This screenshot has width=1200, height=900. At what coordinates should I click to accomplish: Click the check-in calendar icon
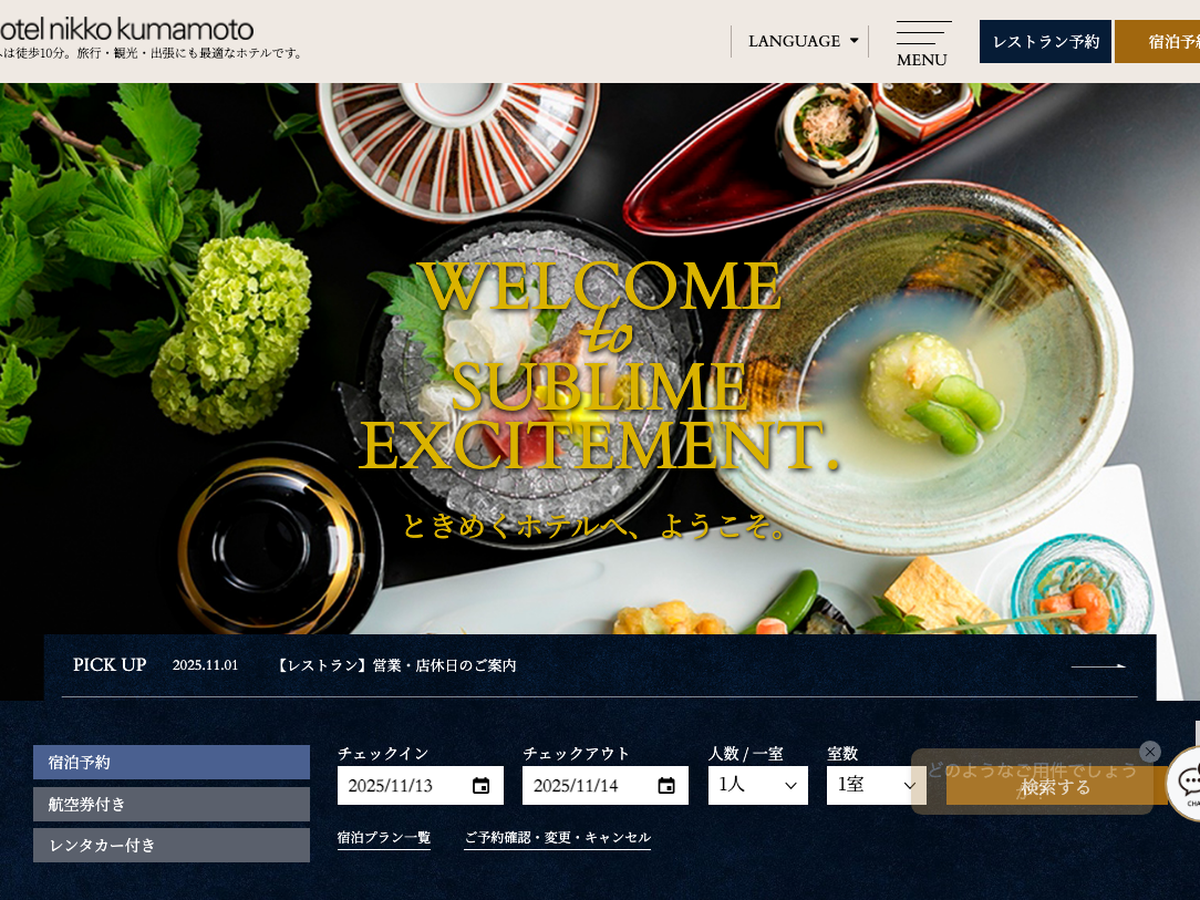pyautogui.click(x=481, y=786)
